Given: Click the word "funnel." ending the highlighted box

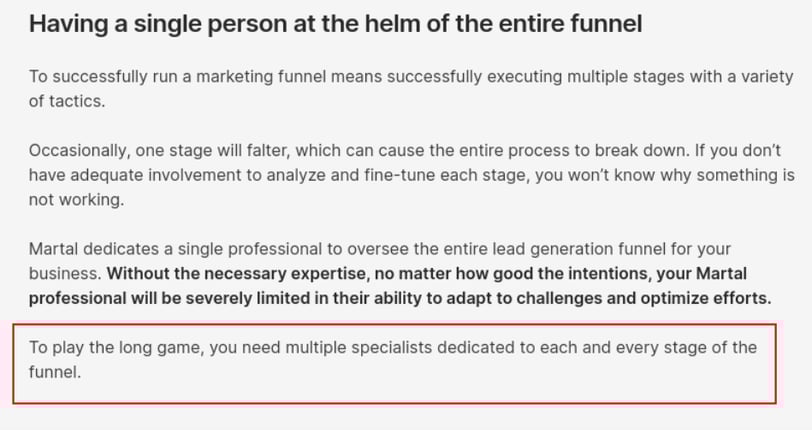Looking at the screenshot, I should coord(55,372).
